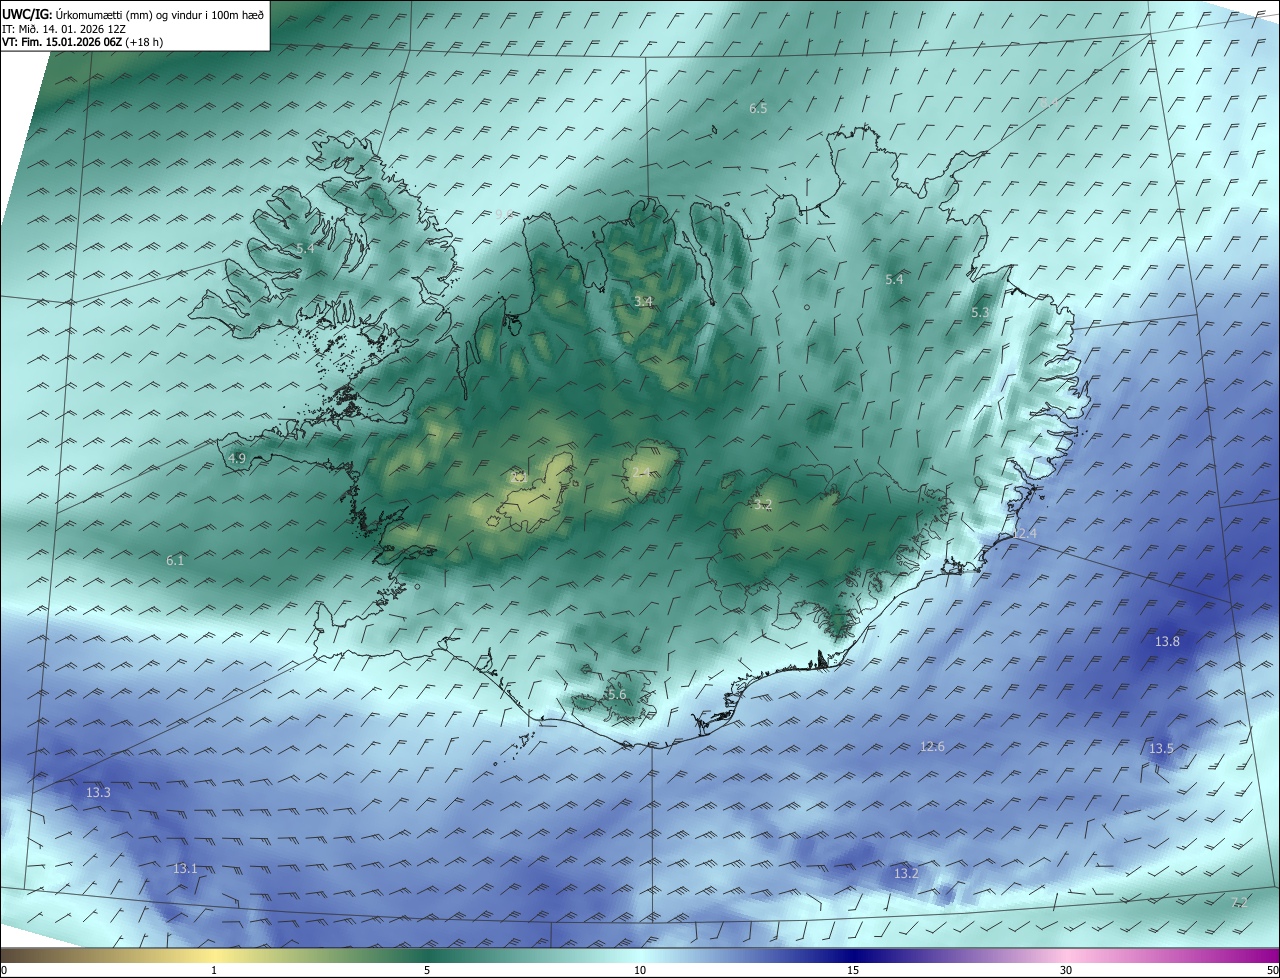Image resolution: width=1280 pixels, height=978 pixels.
Task: Click the colorbar tick label 30
Action: point(1066,970)
